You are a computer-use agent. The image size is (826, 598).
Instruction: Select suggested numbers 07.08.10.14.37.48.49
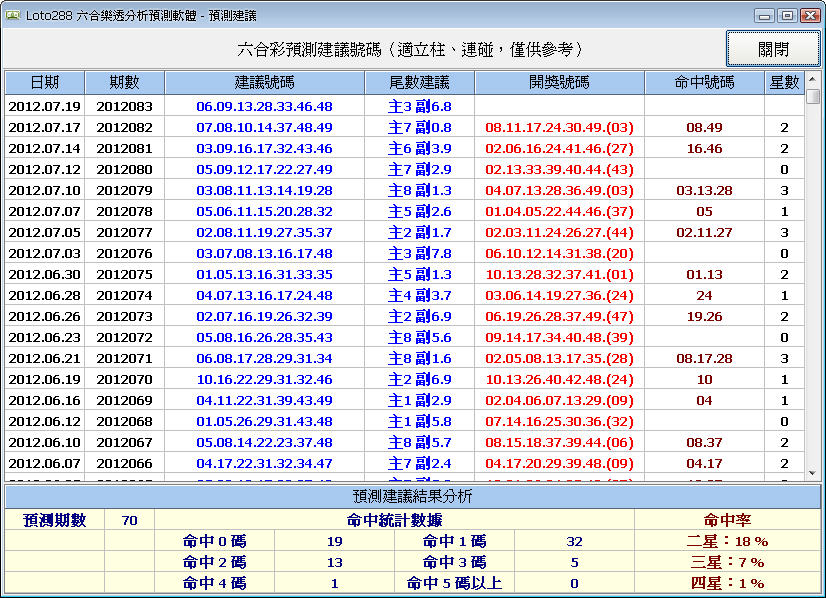pyautogui.click(x=264, y=127)
